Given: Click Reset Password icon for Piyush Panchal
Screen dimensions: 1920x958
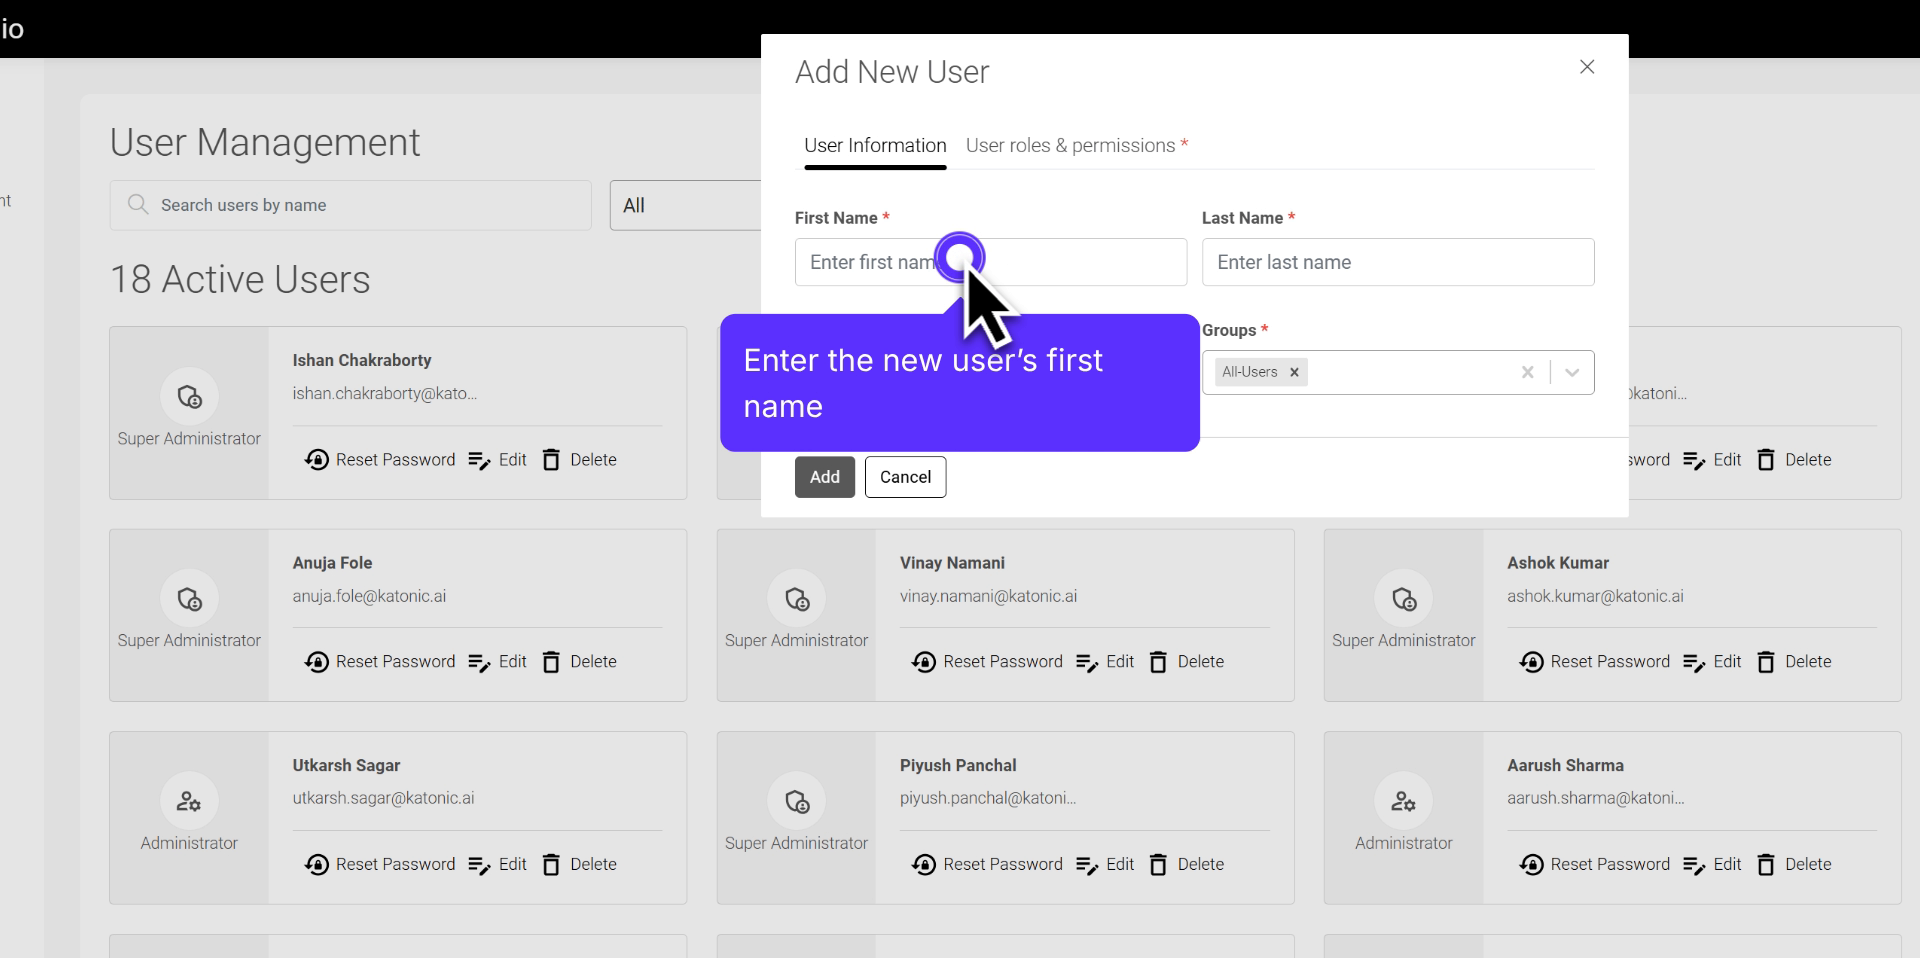Looking at the screenshot, I should click(x=924, y=865).
